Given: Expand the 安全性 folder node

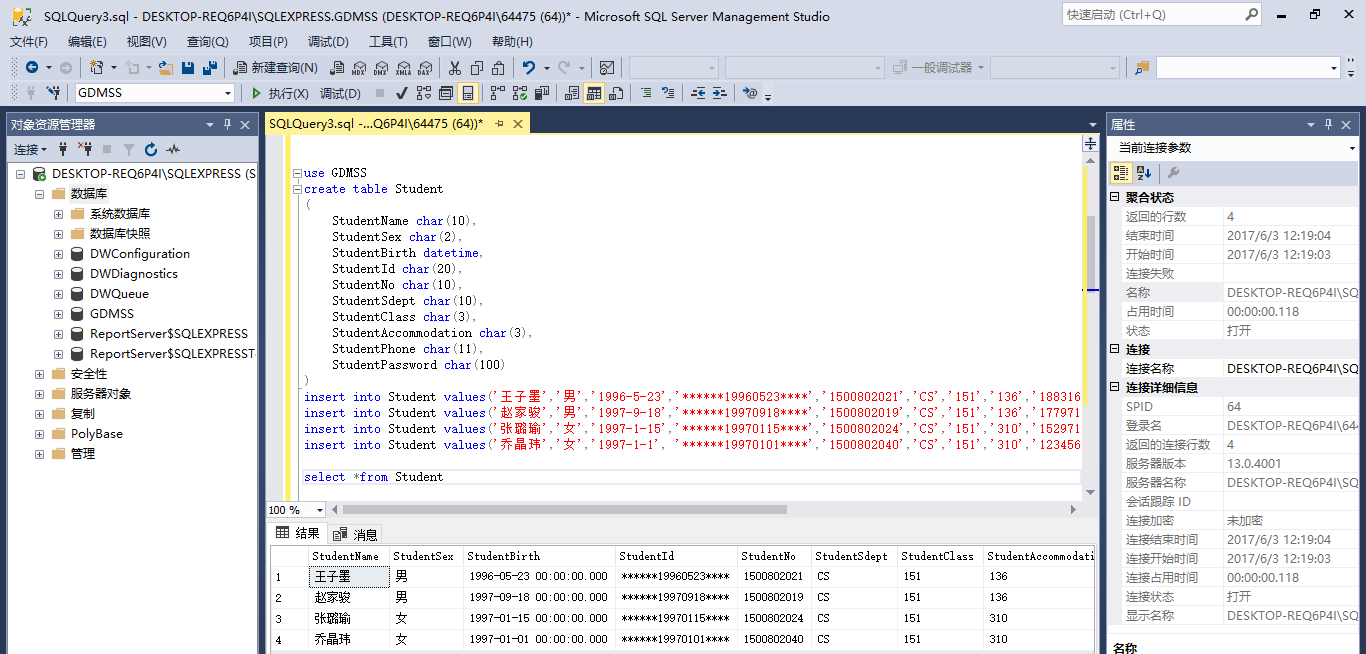Looking at the screenshot, I should [x=39, y=374].
